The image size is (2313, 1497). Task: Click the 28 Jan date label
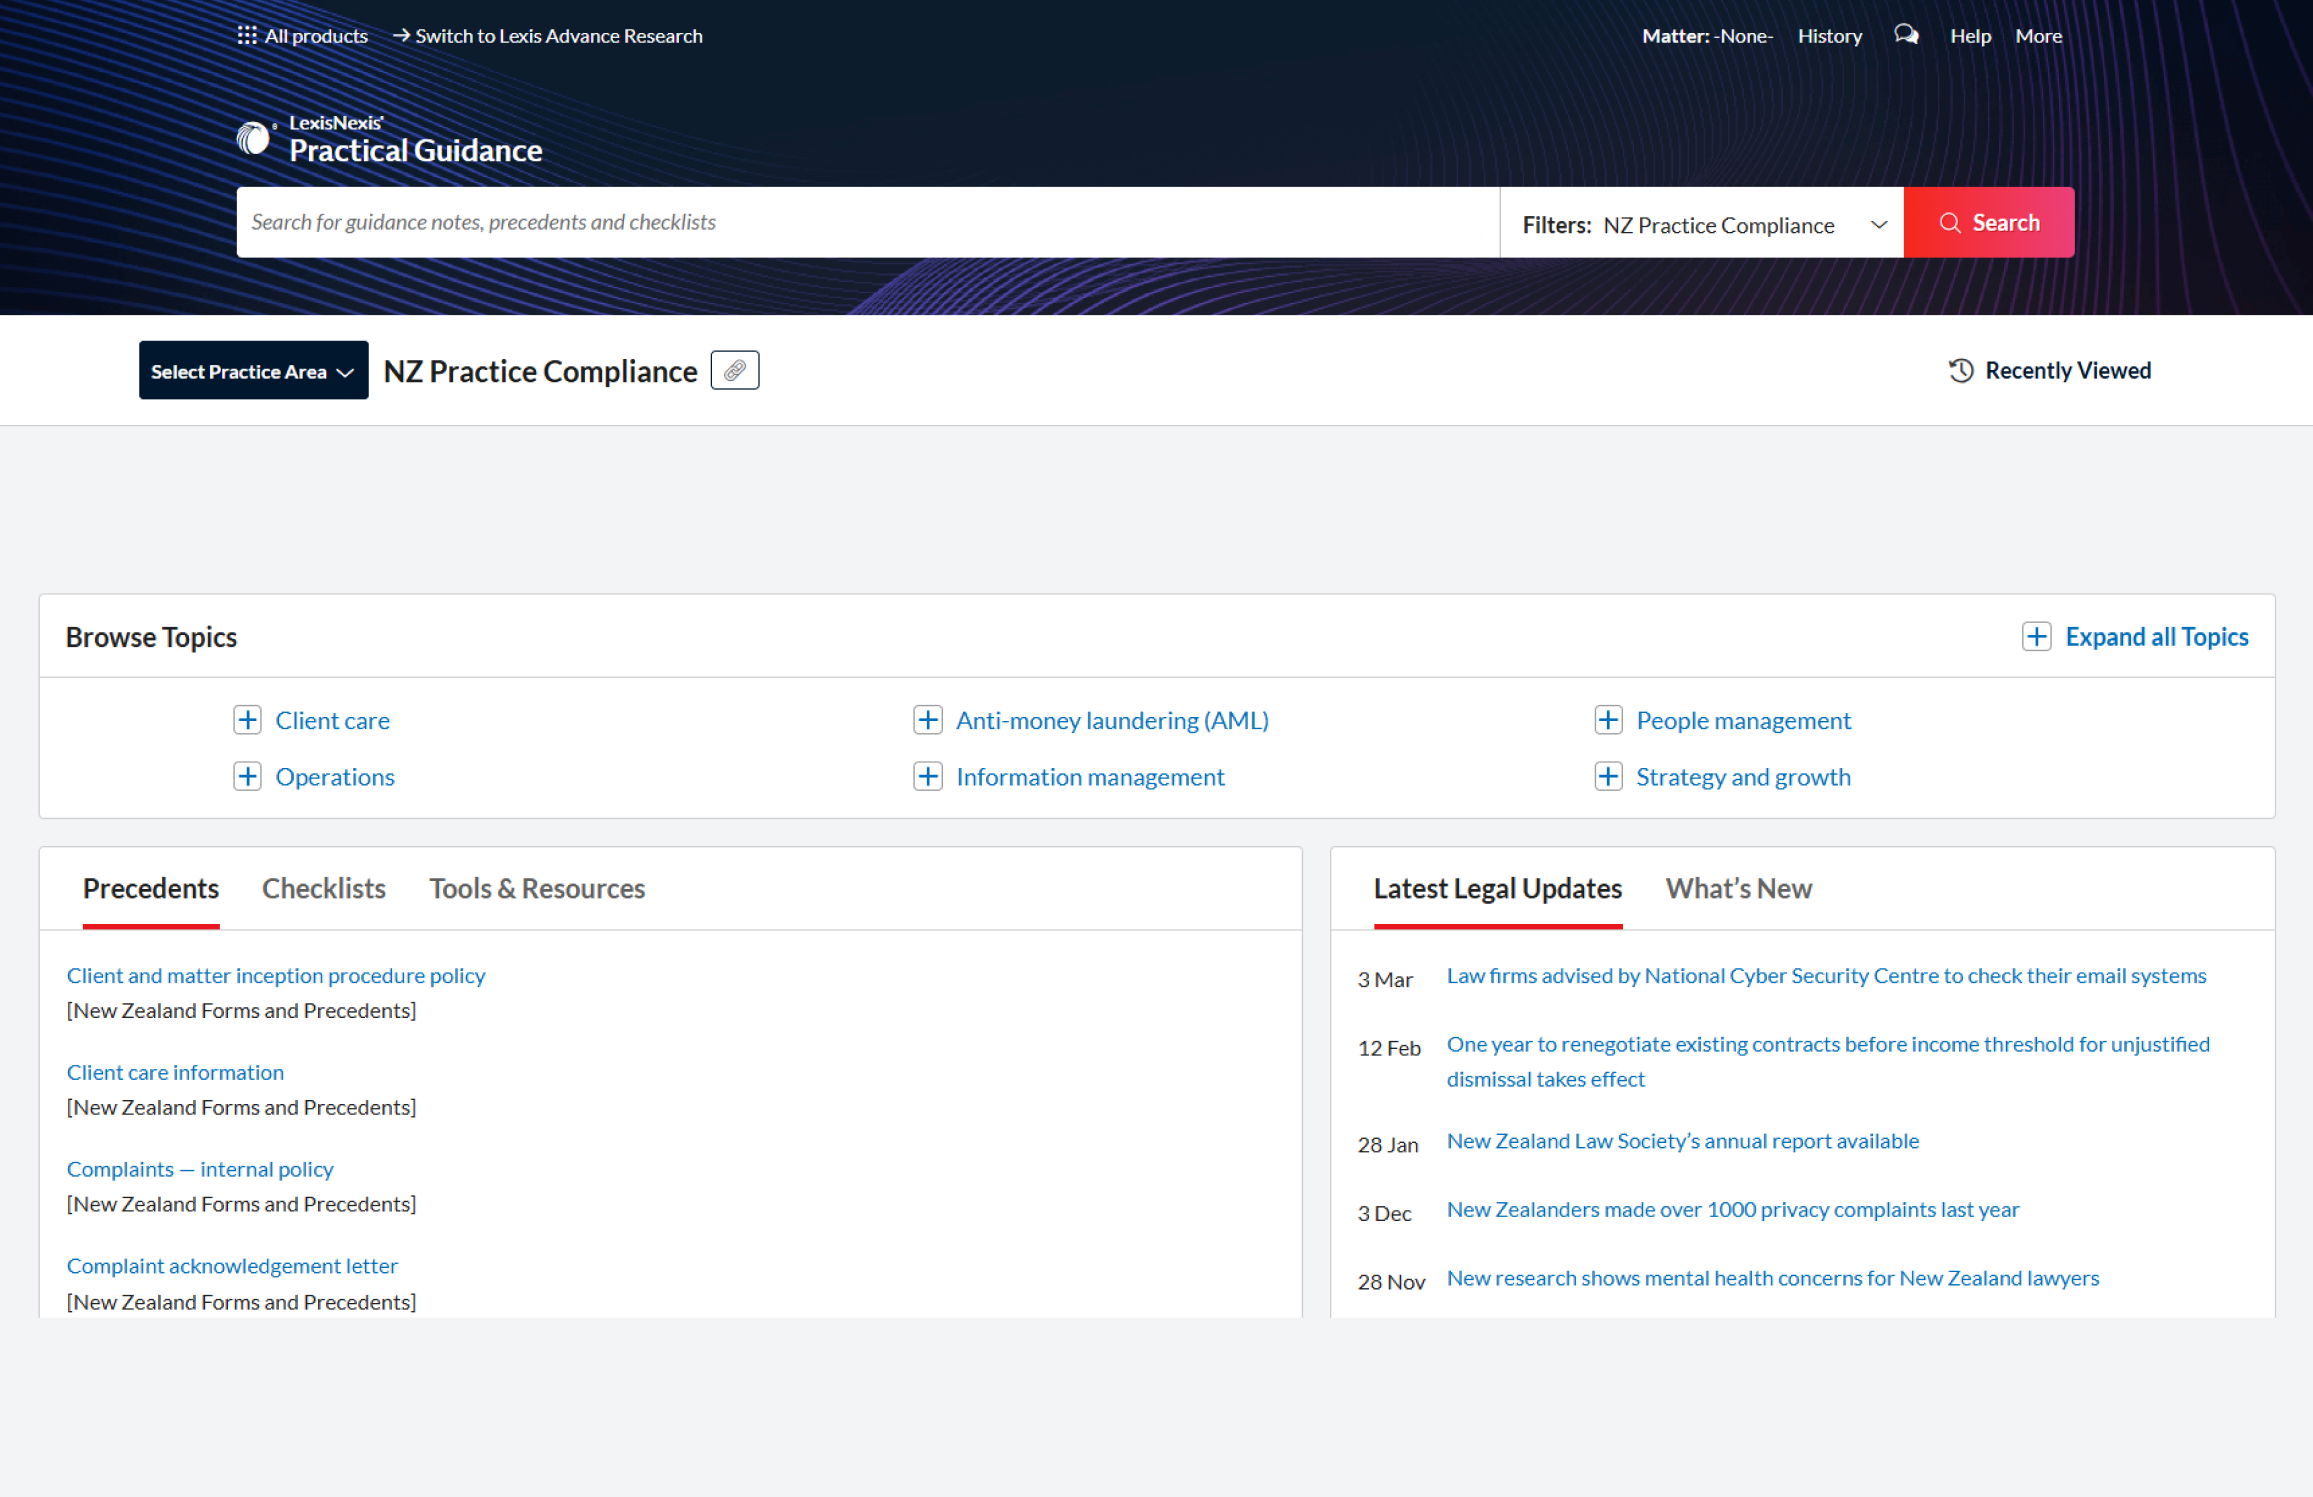1387,1145
